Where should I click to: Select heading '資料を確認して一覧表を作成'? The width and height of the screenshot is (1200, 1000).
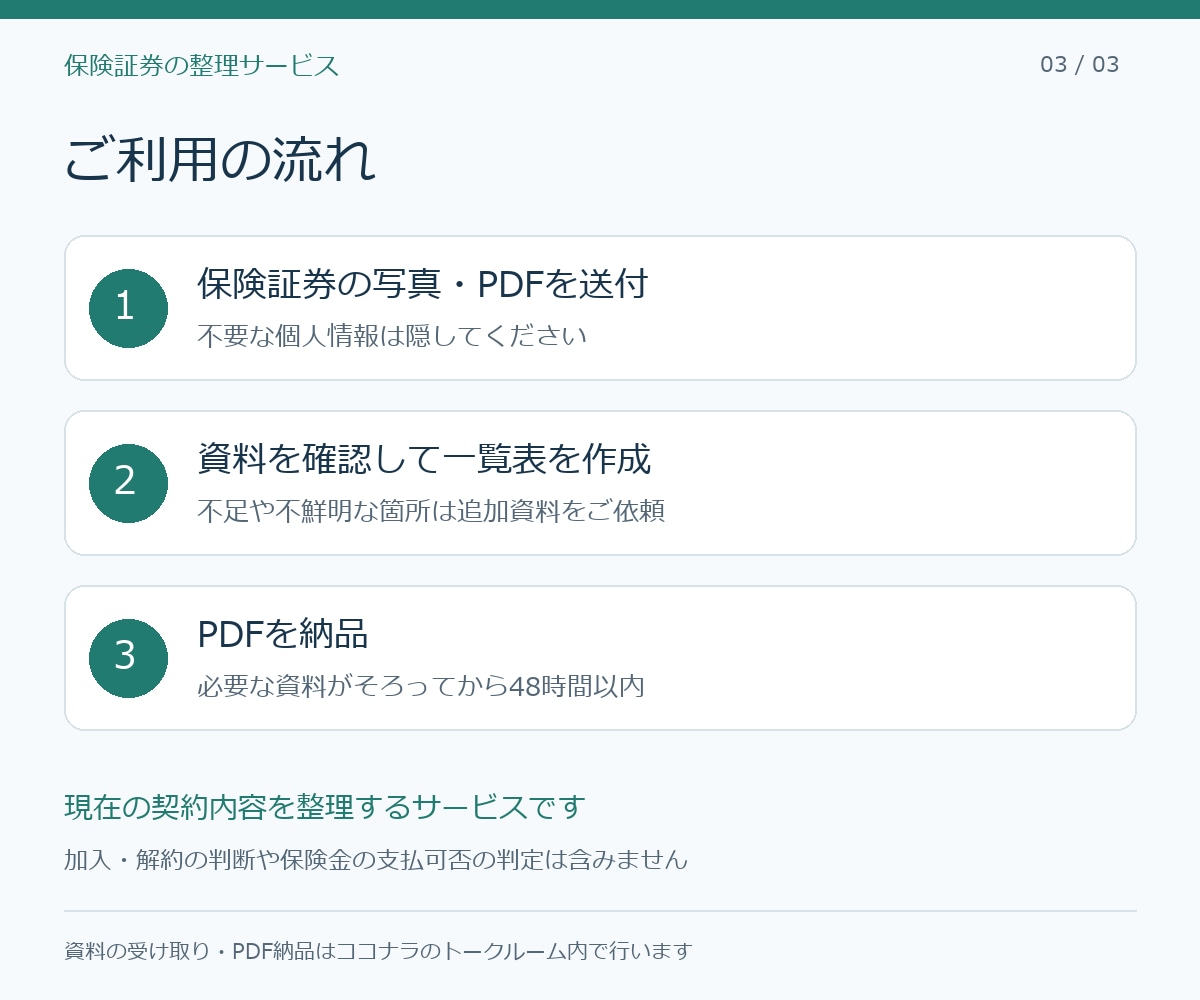click(x=424, y=459)
